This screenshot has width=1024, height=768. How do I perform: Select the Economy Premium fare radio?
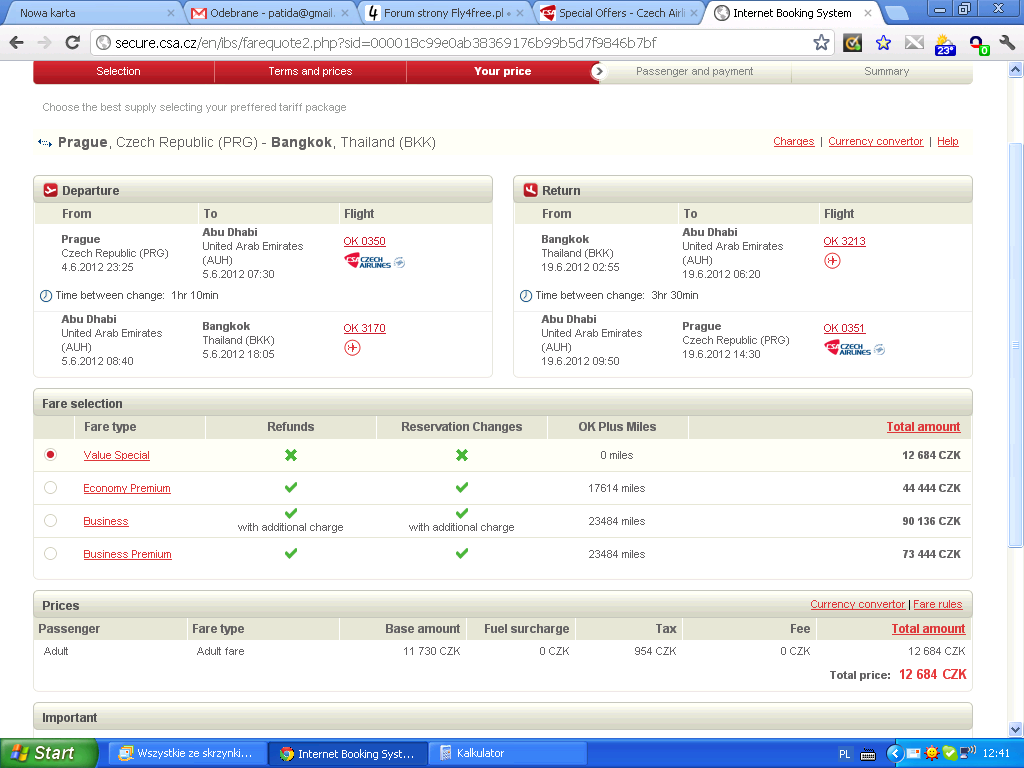pyautogui.click(x=50, y=488)
